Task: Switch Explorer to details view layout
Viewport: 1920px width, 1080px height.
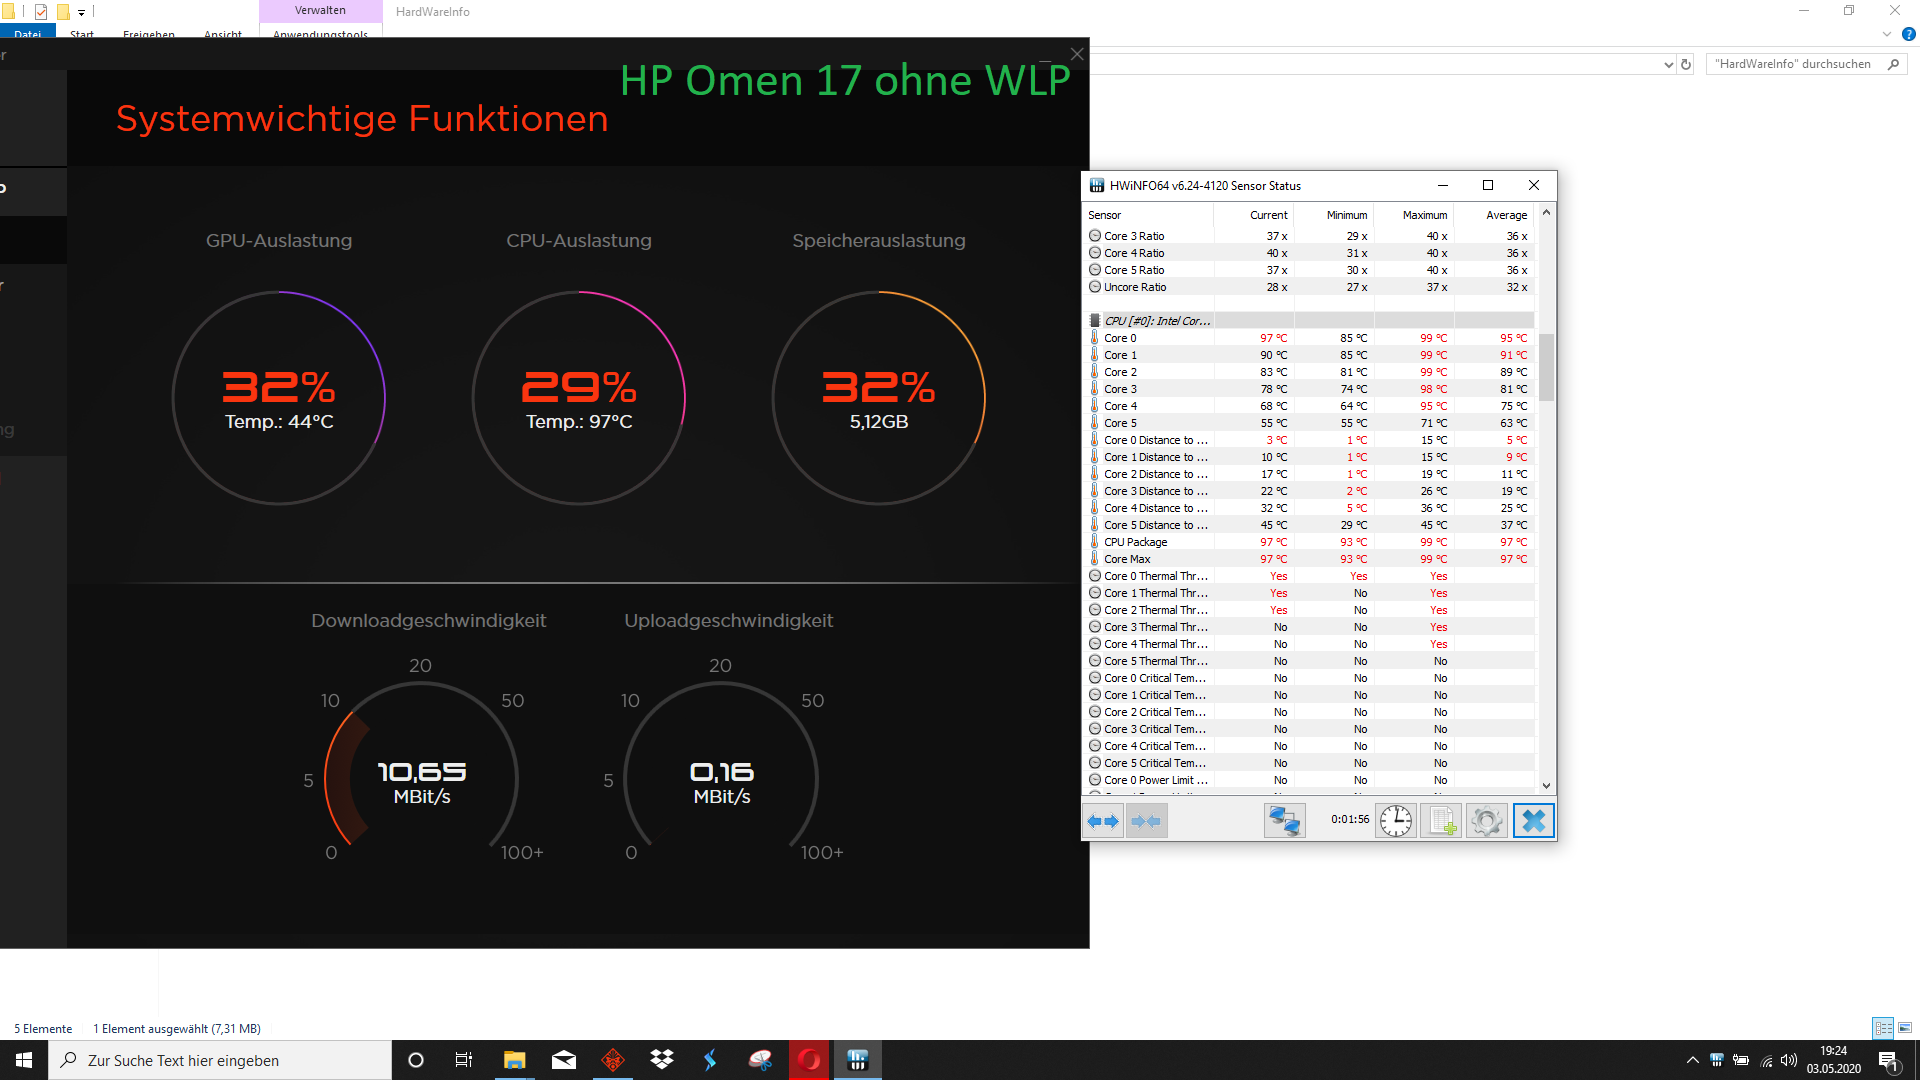Action: coord(1883,1028)
